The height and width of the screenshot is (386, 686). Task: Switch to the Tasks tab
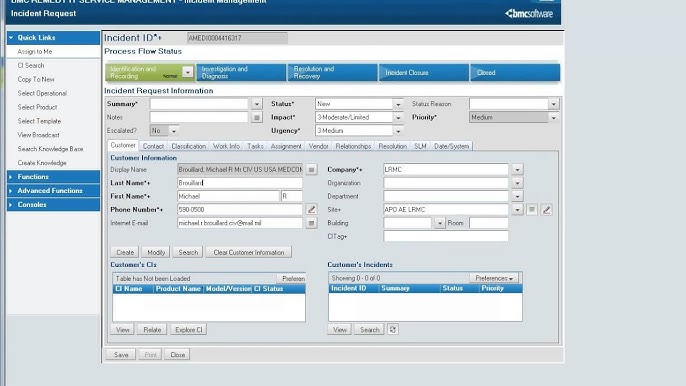point(255,146)
